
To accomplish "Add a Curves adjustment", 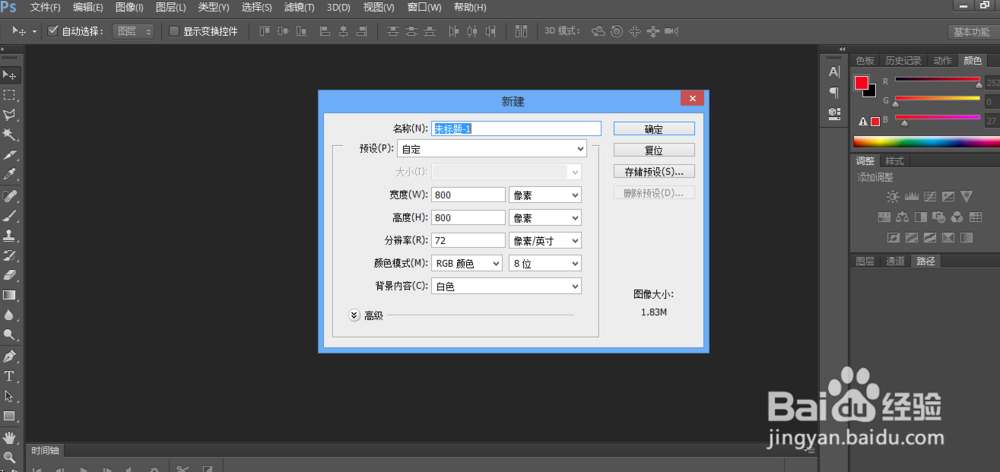I will [x=930, y=196].
